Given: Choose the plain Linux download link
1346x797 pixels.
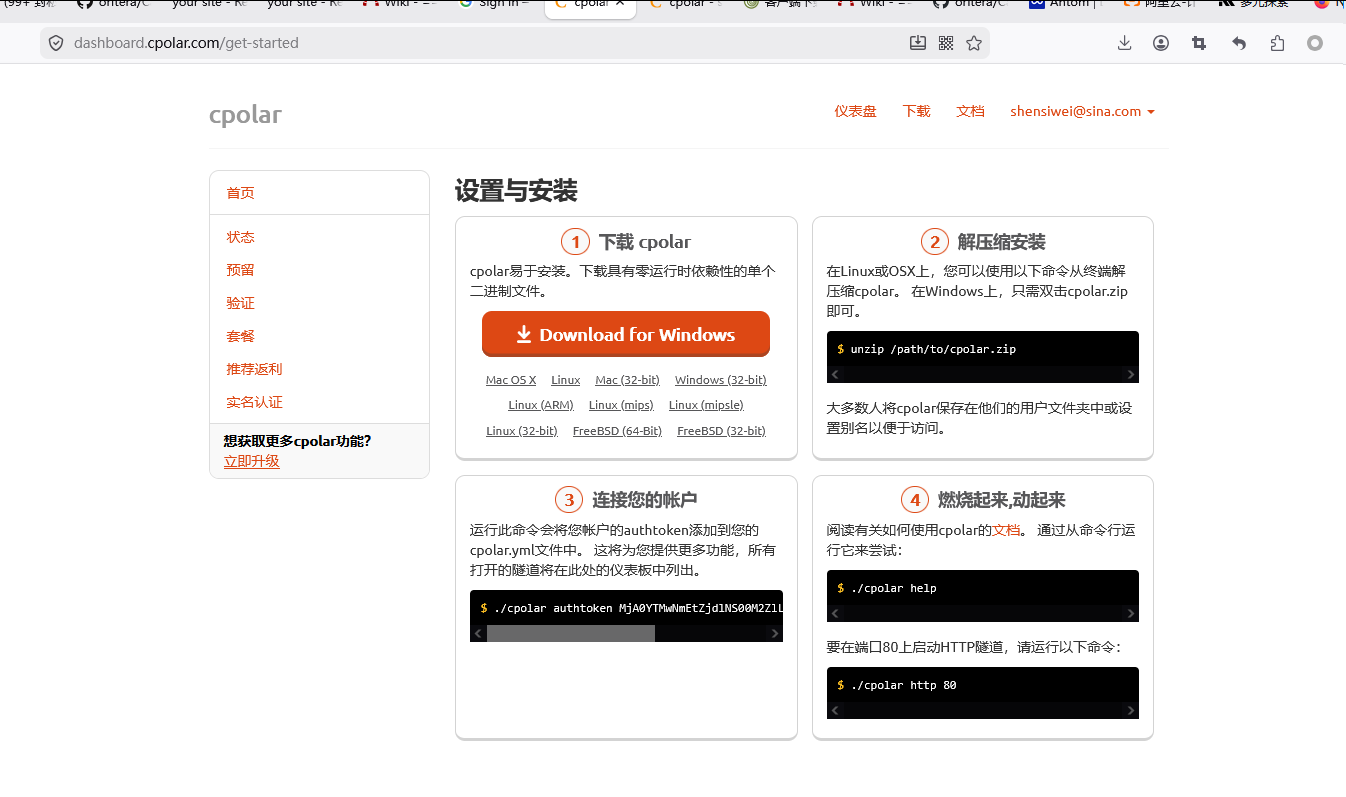Looking at the screenshot, I should [566, 380].
